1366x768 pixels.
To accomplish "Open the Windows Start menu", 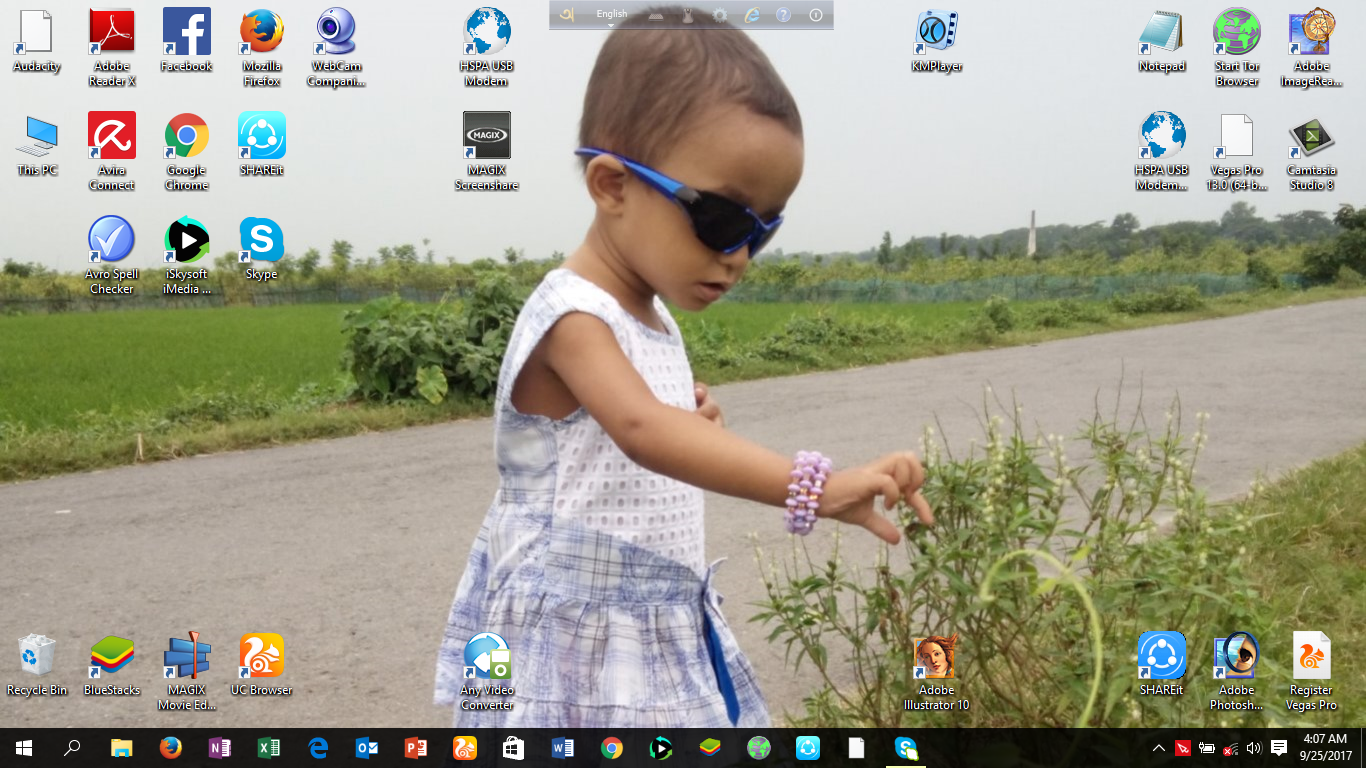I will point(24,748).
